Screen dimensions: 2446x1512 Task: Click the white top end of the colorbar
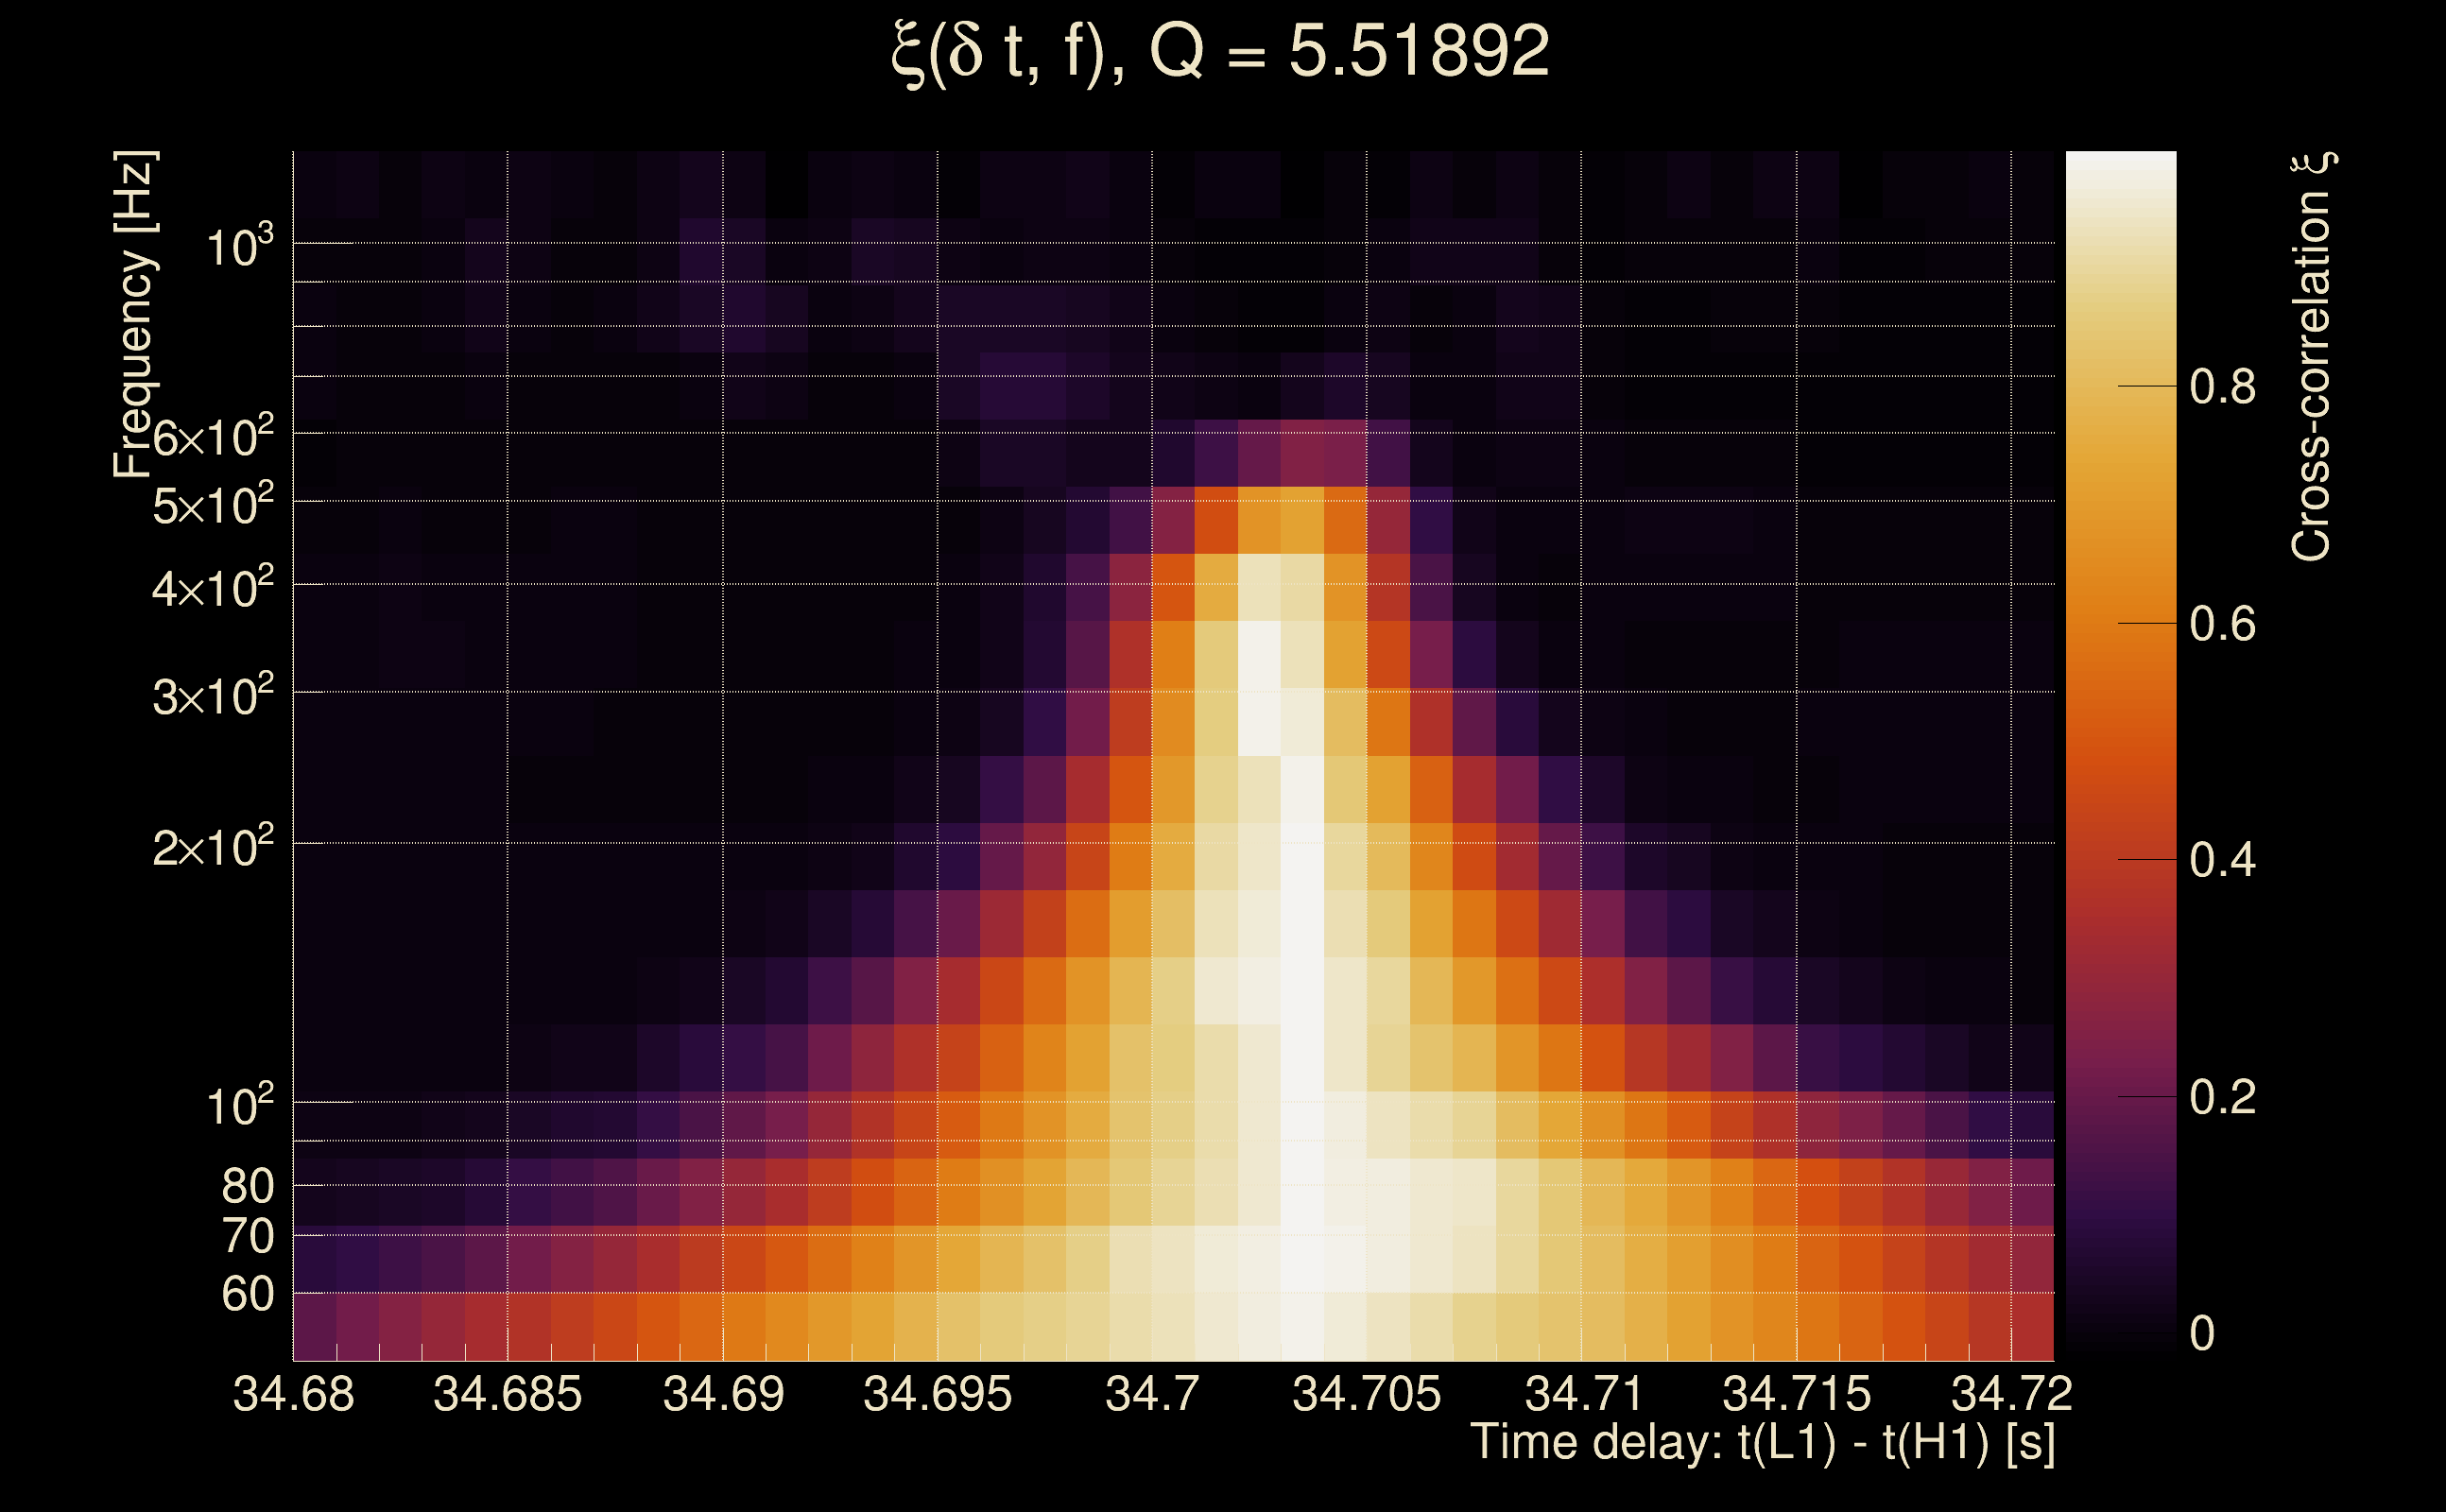2120,170
